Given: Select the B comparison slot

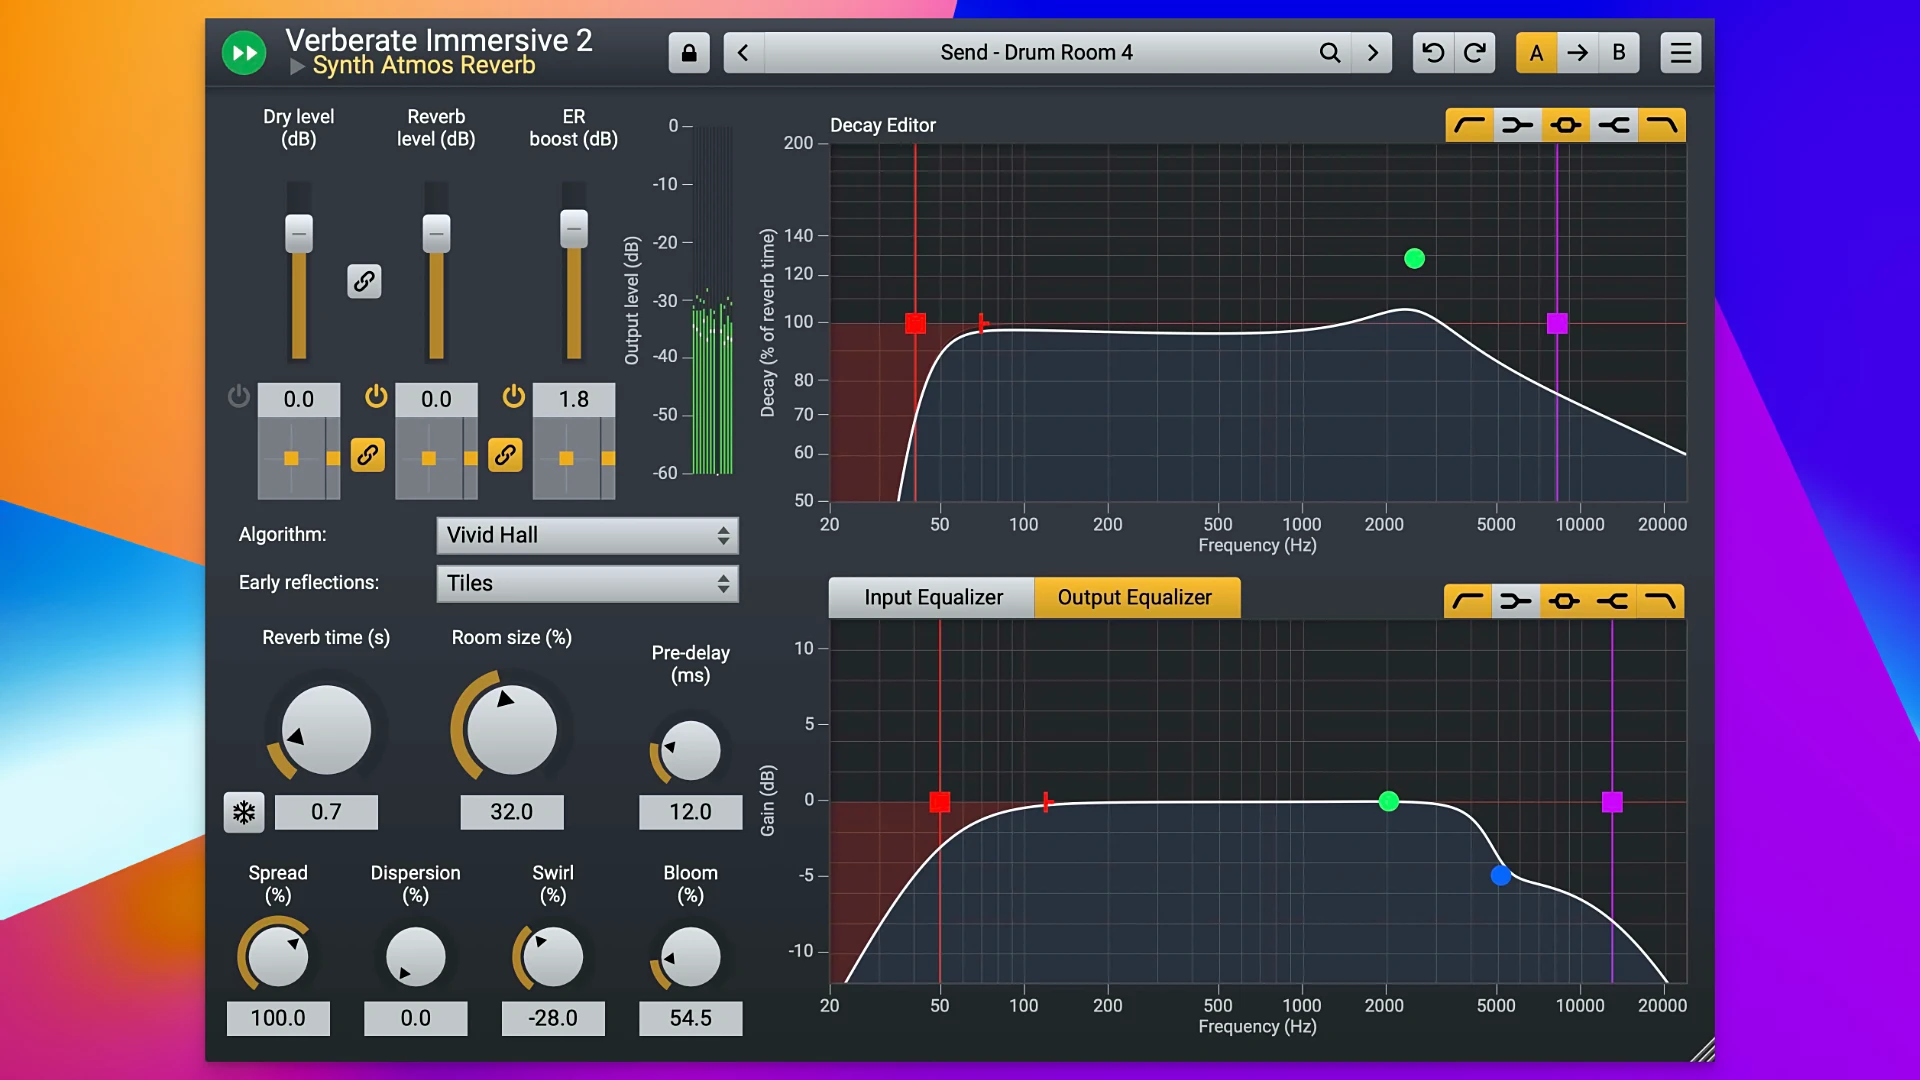Looking at the screenshot, I should [x=1618, y=53].
